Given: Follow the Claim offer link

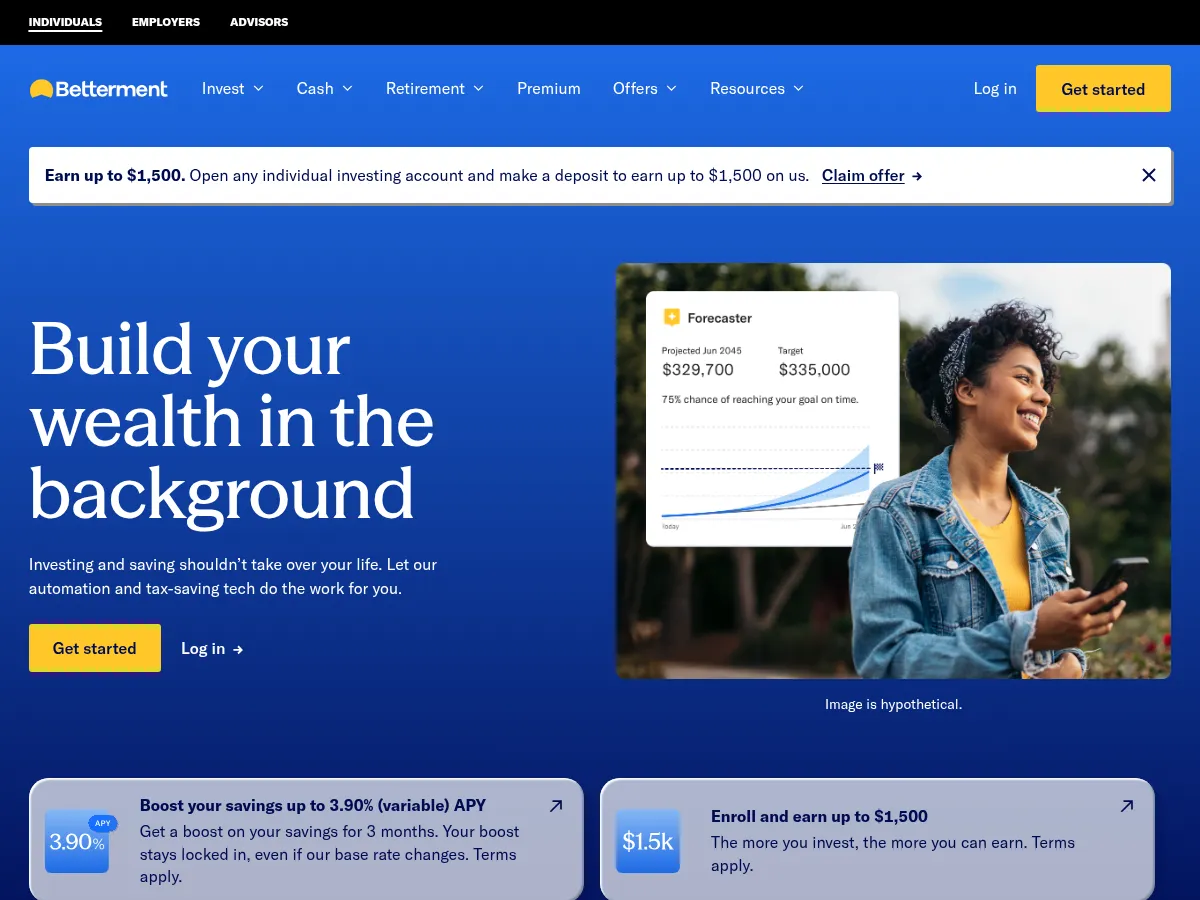Looking at the screenshot, I should coord(862,175).
